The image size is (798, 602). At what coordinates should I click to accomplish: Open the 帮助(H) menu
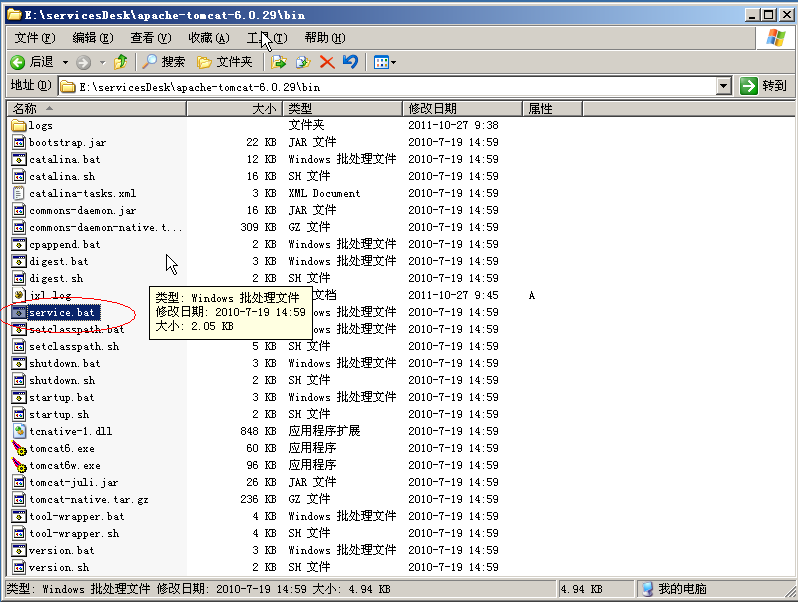click(x=324, y=38)
